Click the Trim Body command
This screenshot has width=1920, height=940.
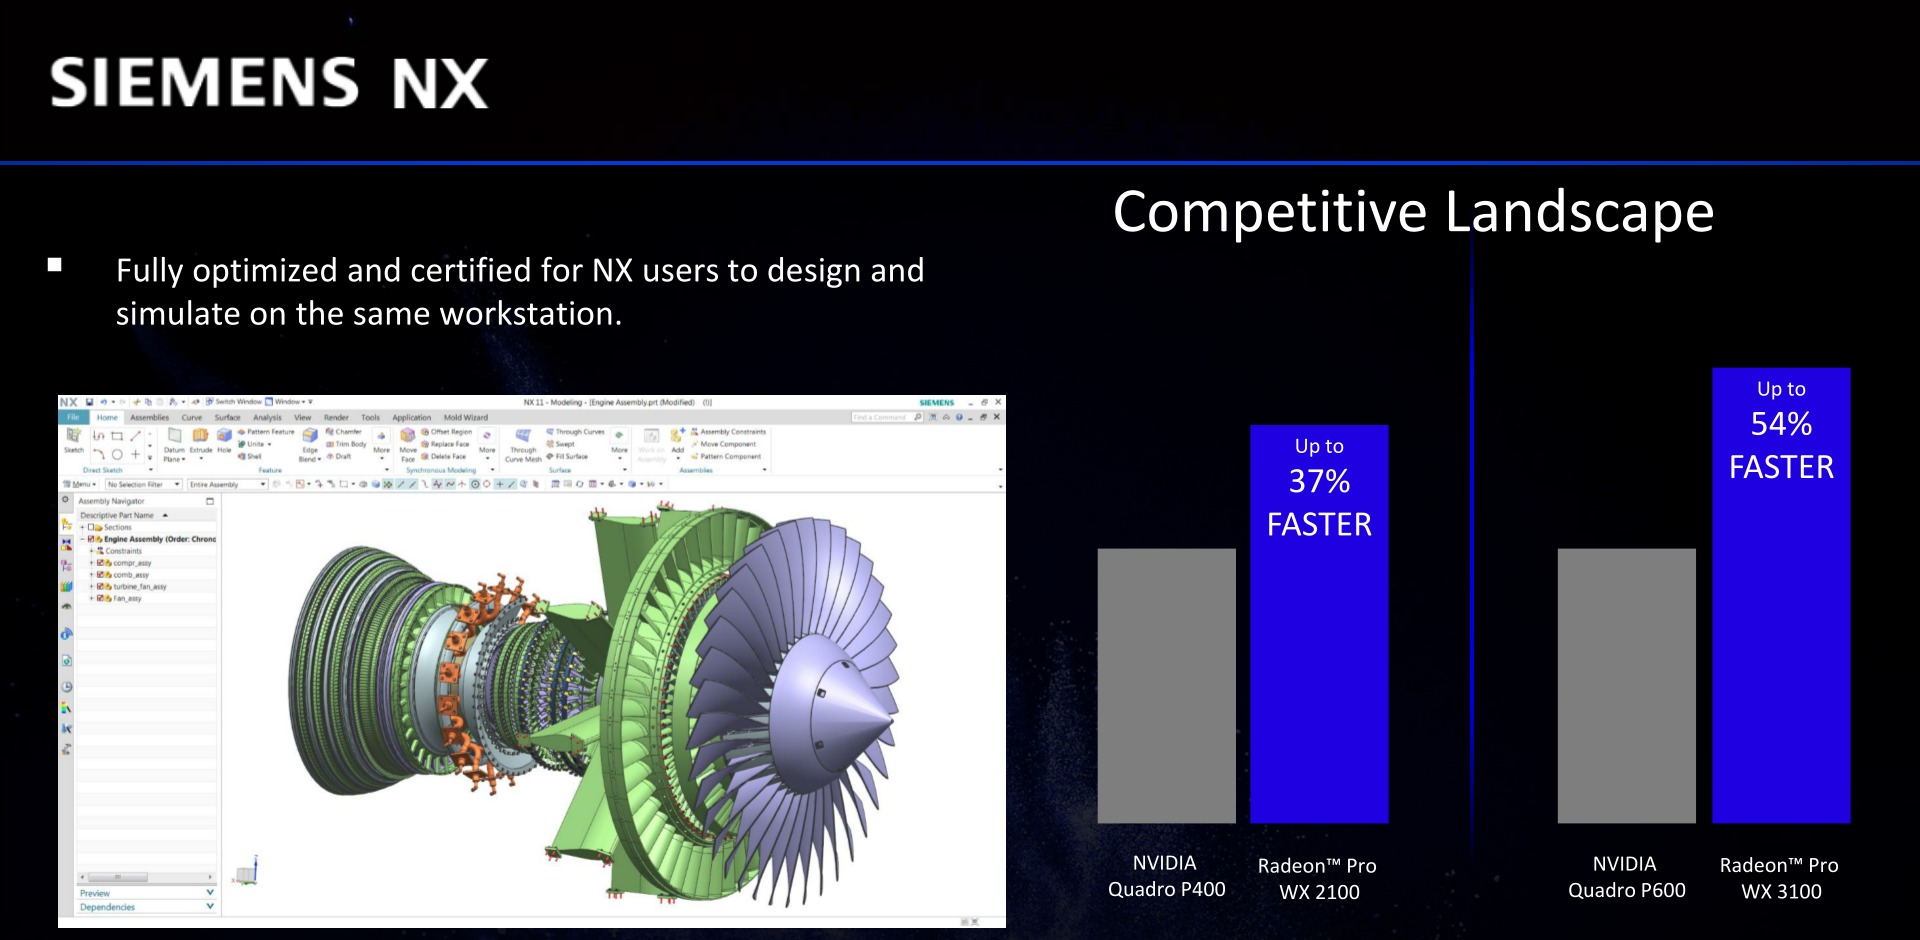346,444
